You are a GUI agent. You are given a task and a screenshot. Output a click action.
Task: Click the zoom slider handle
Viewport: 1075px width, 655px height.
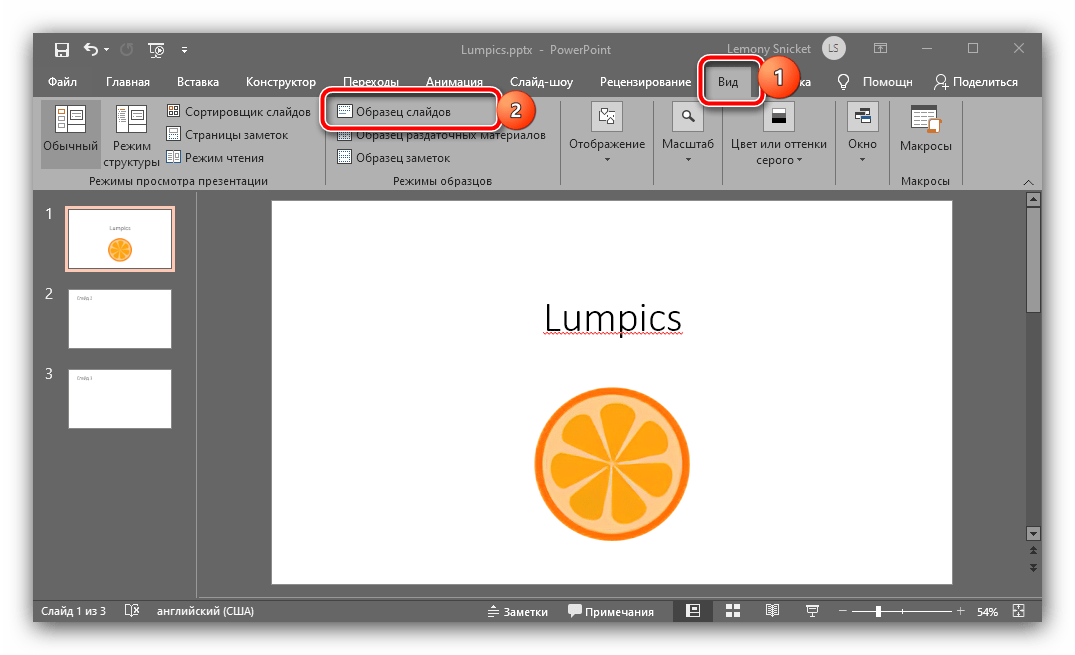878,611
